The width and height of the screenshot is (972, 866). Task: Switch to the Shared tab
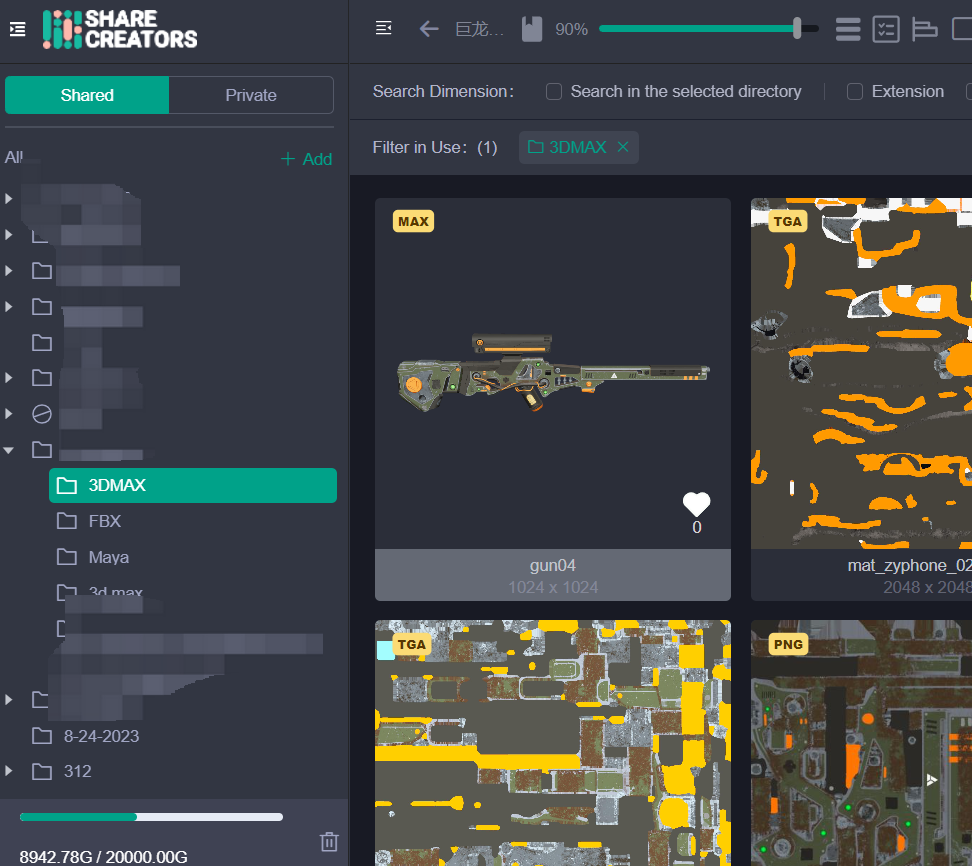click(x=87, y=95)
